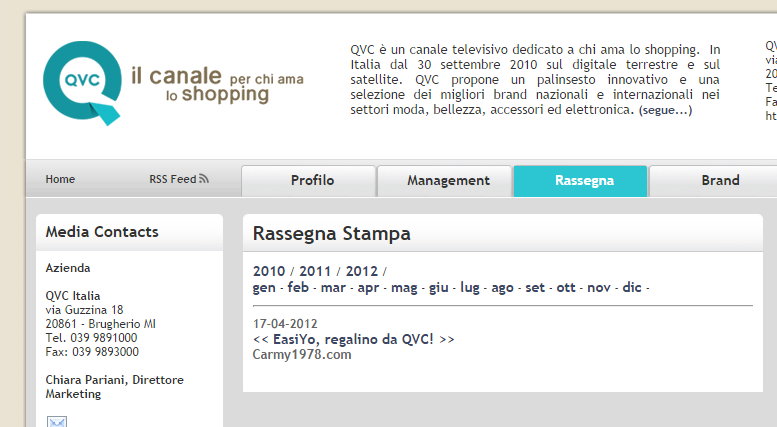Click the Fax: 039 9893000 line
Viewport: 777px width, 427px height.
point(92,352)
